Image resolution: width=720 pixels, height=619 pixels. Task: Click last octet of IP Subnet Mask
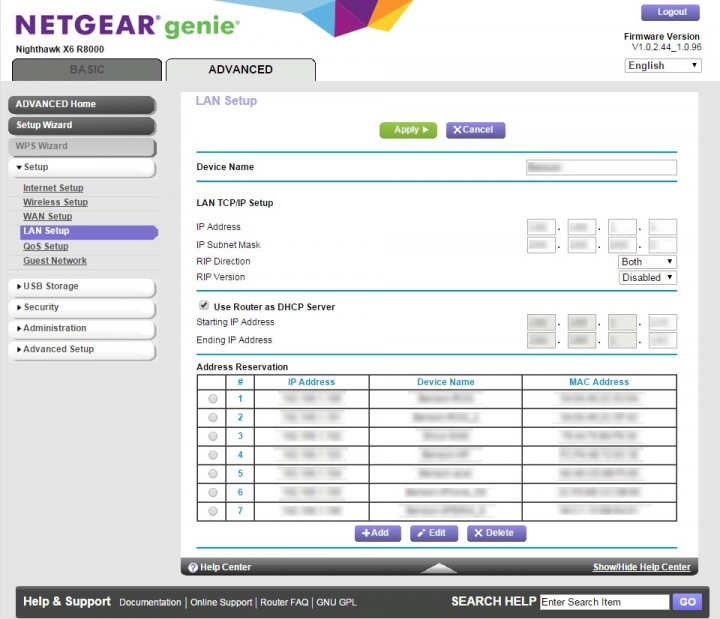click(662, 245)
